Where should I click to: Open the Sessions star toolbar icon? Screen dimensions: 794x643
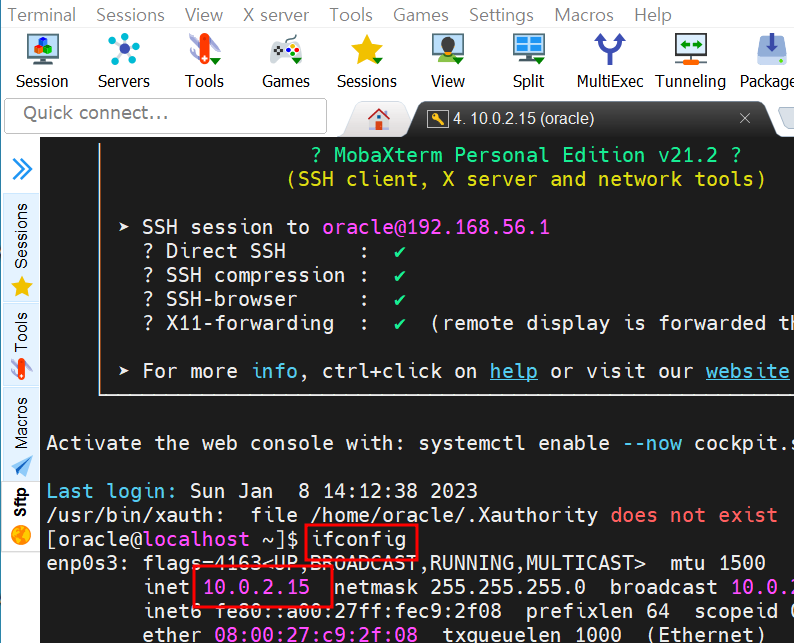pyautogui.click(x=367, y=61)
